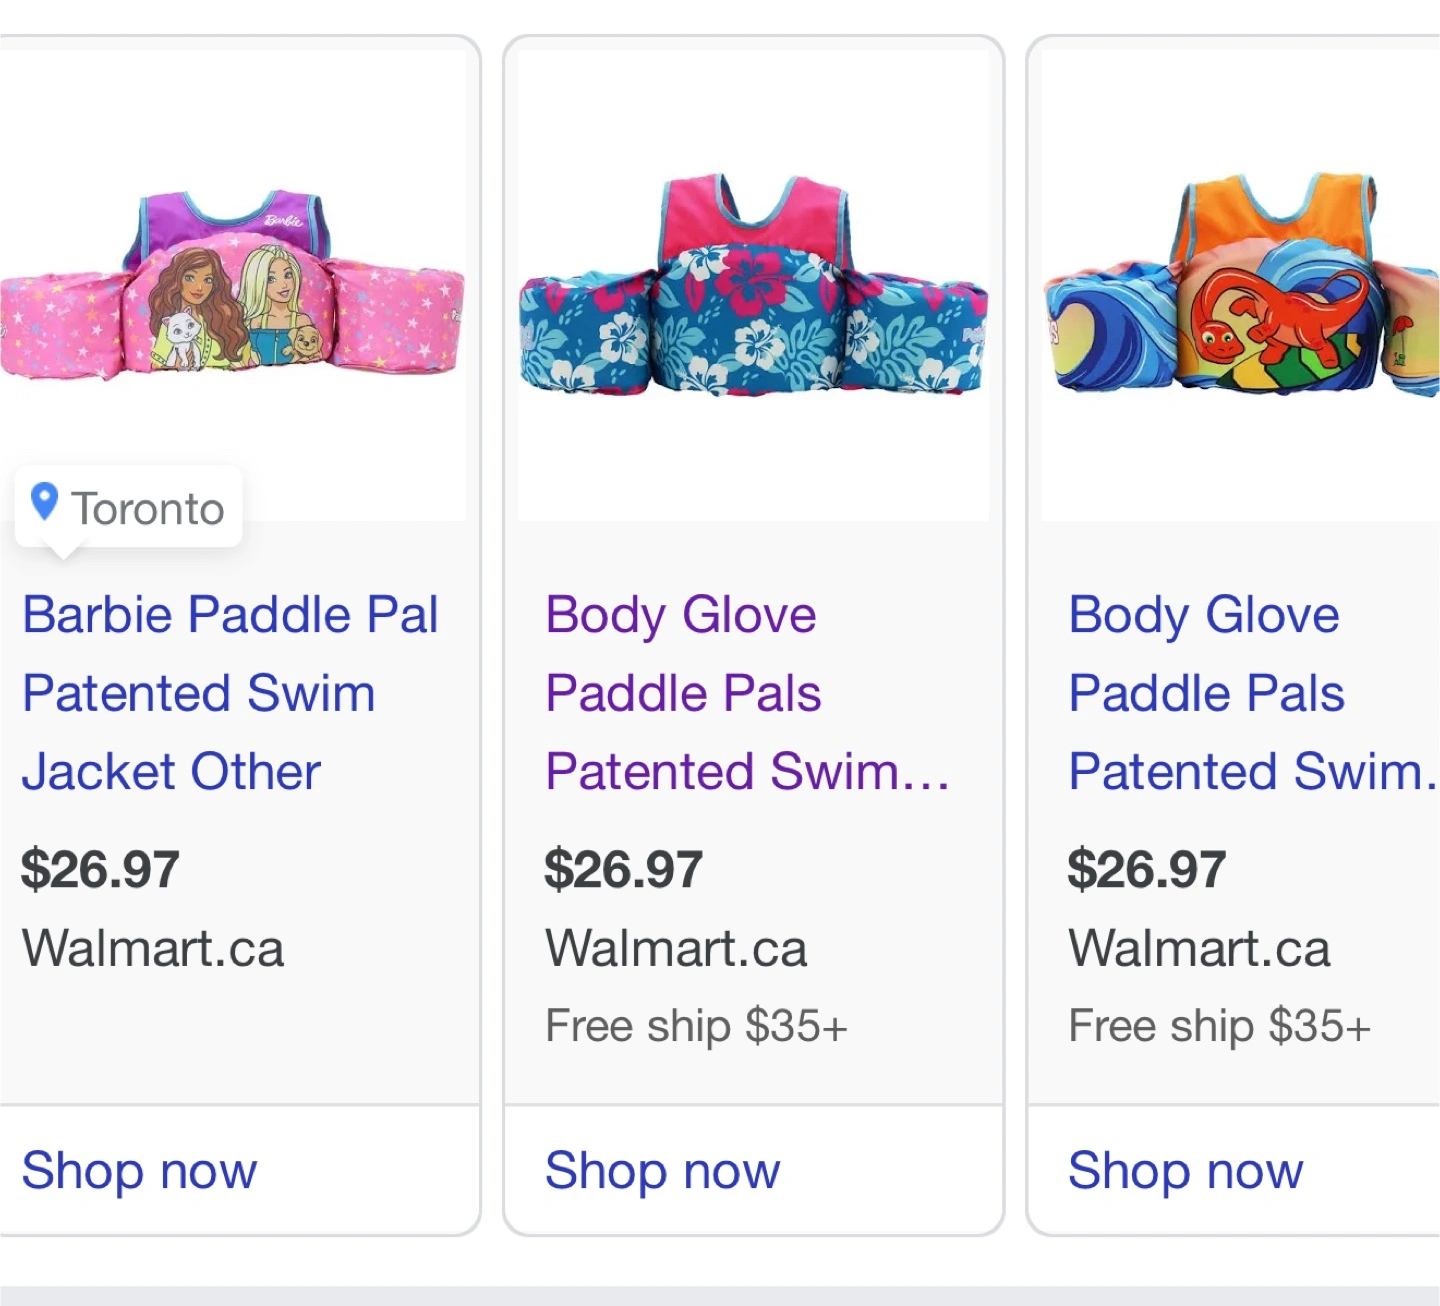1440x1306 pixels.
Task: Open the dinosaur swim jacket product image
Action: (x=1241, y=286)
